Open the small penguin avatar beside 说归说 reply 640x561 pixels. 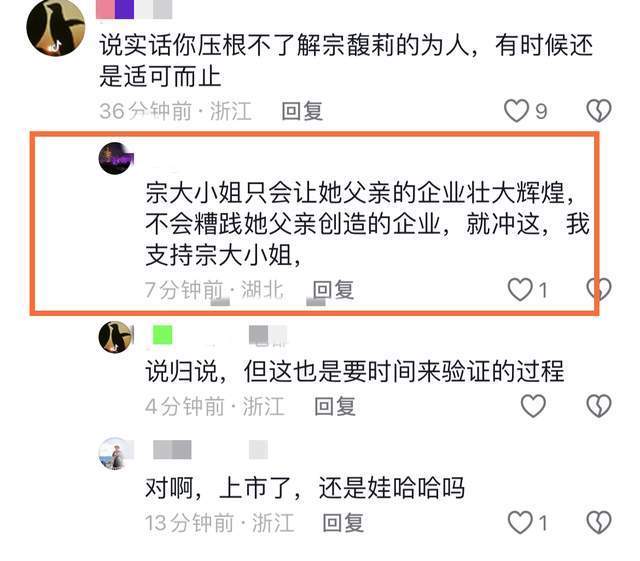tap(116, 337)
